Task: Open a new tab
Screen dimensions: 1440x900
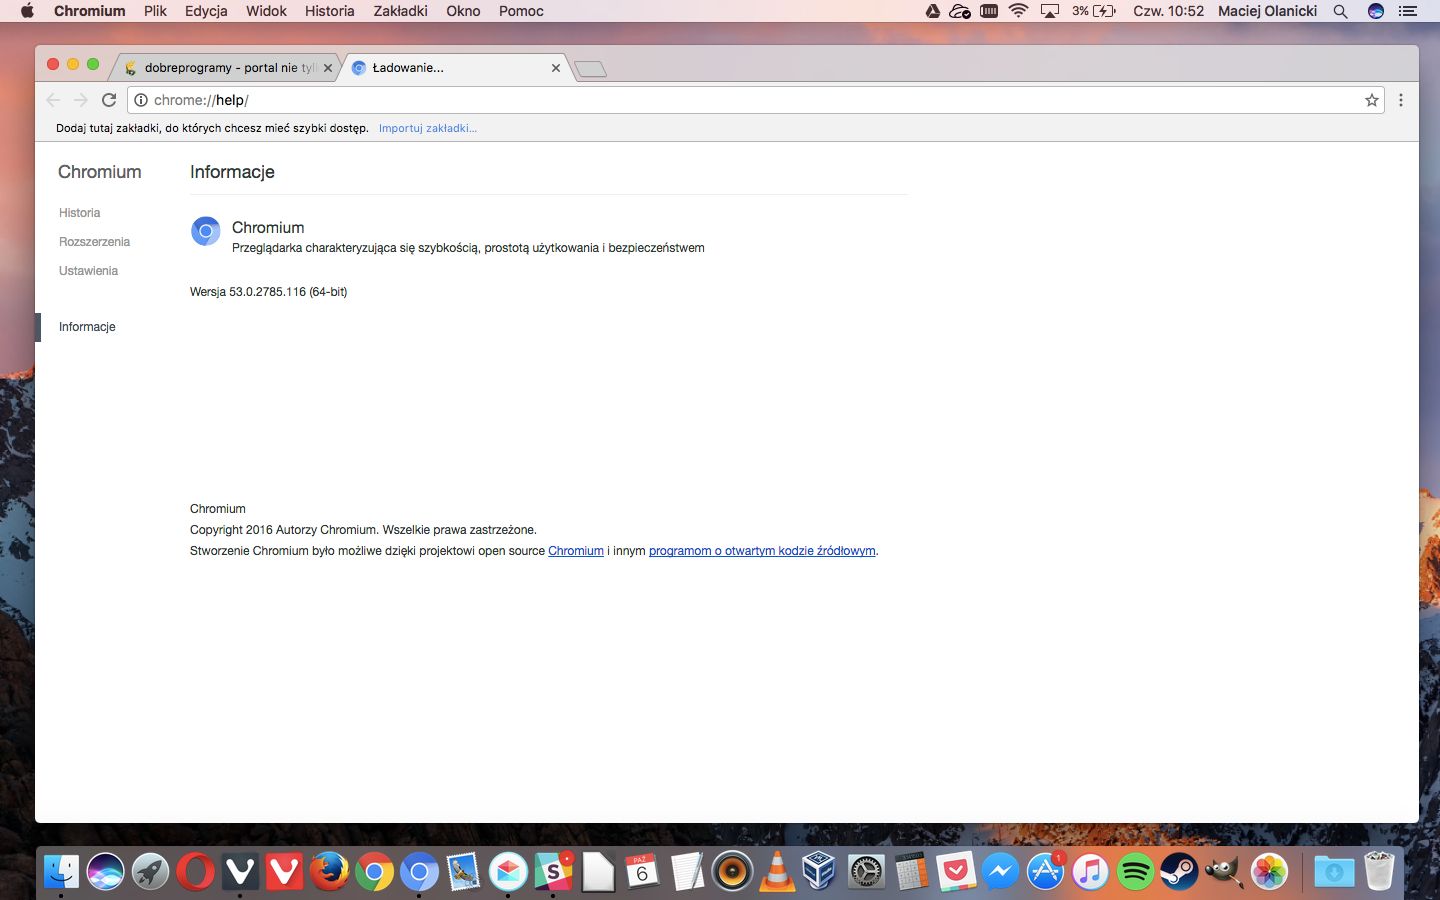Action: point(591,69)
